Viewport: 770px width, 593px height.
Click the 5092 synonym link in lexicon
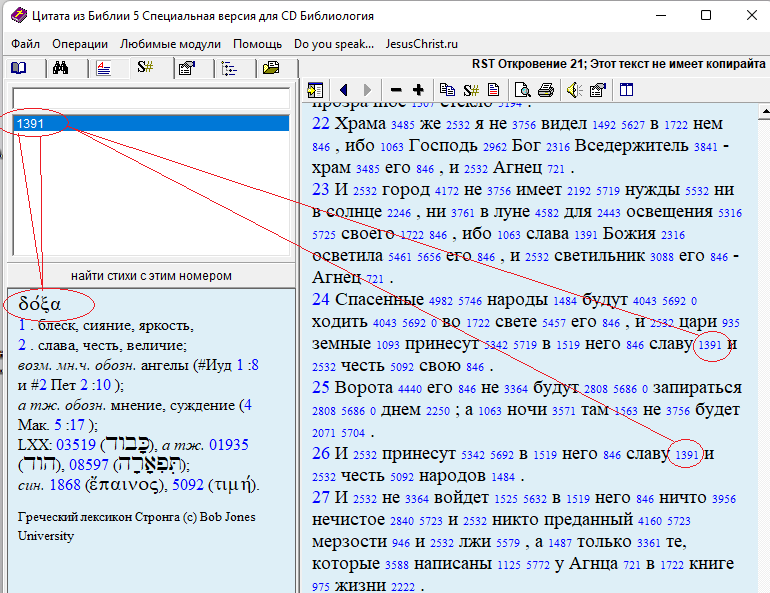click(188, 485)
